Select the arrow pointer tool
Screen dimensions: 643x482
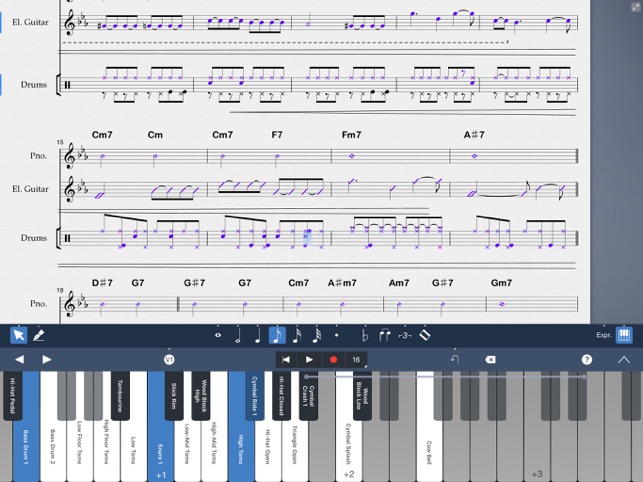(18, 335)
